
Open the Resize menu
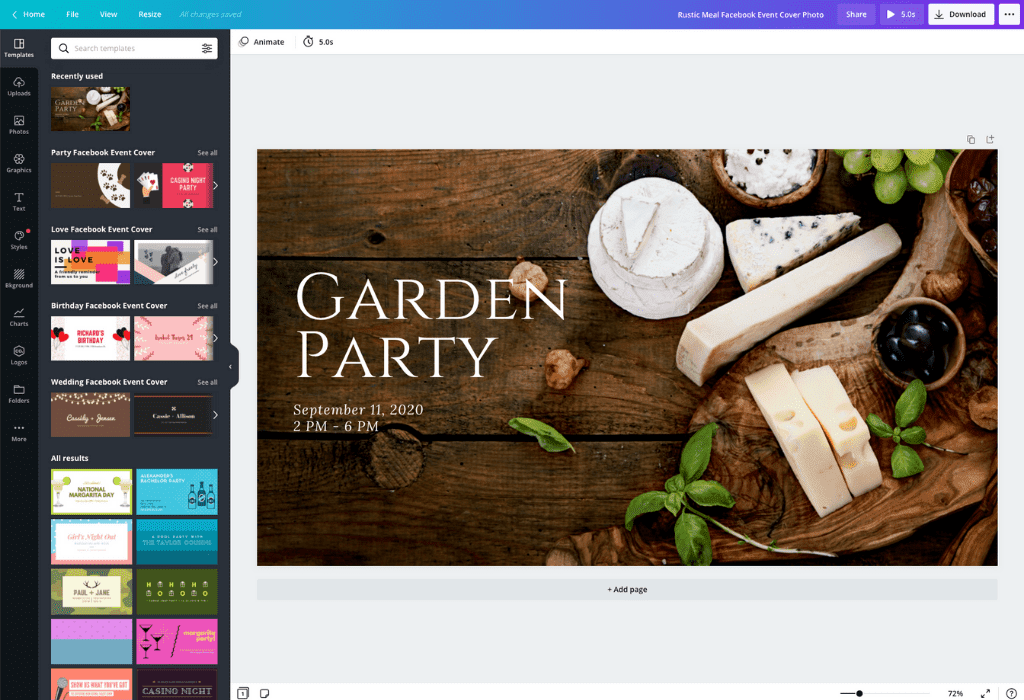coord(149,14)
